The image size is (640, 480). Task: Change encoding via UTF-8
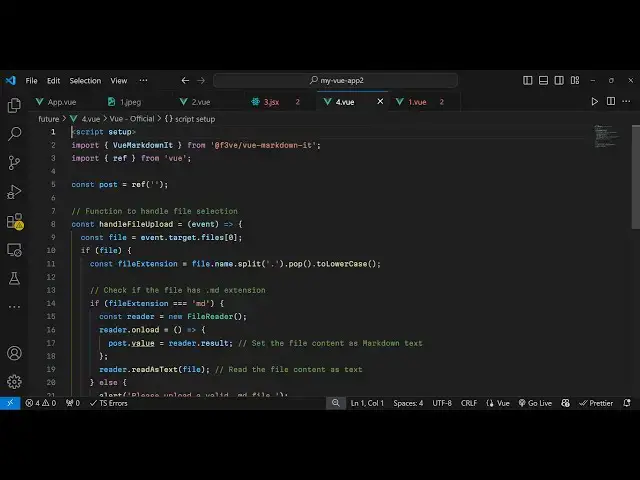442,403
